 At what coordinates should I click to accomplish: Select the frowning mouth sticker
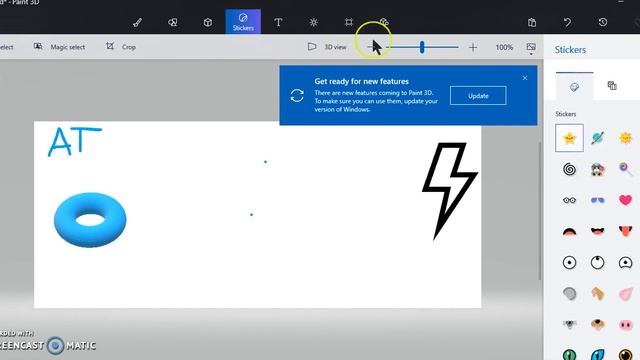569,232
